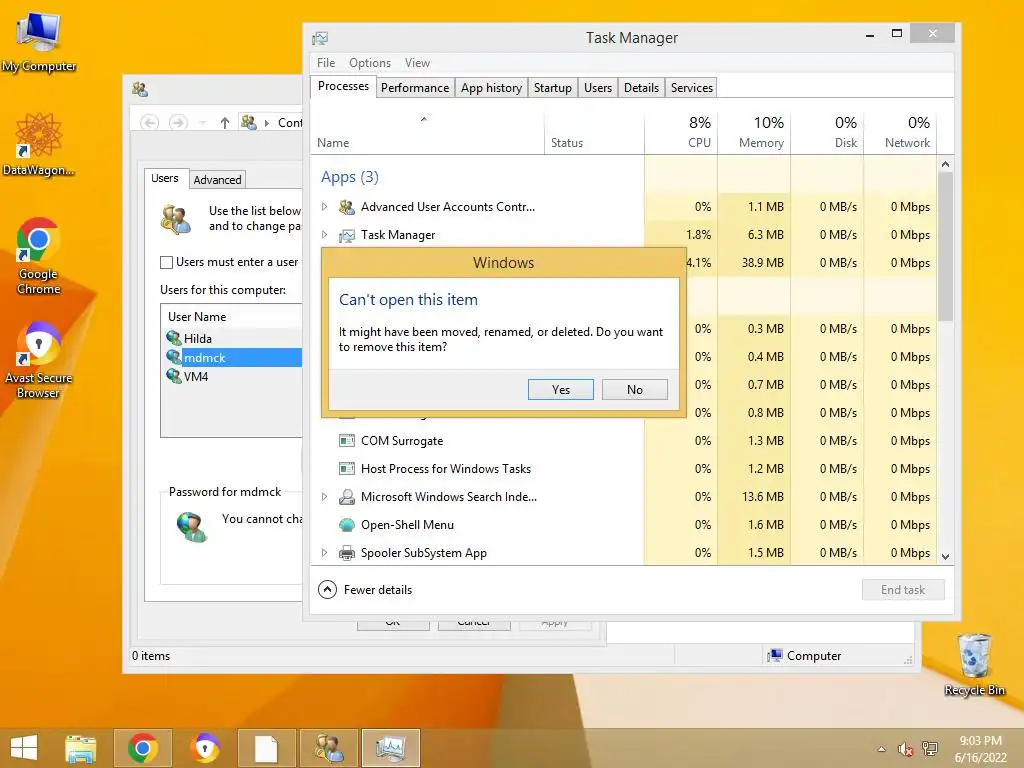Click the network tray icon
Viewport: 1024px width, 768px height.
click(929, 749)
